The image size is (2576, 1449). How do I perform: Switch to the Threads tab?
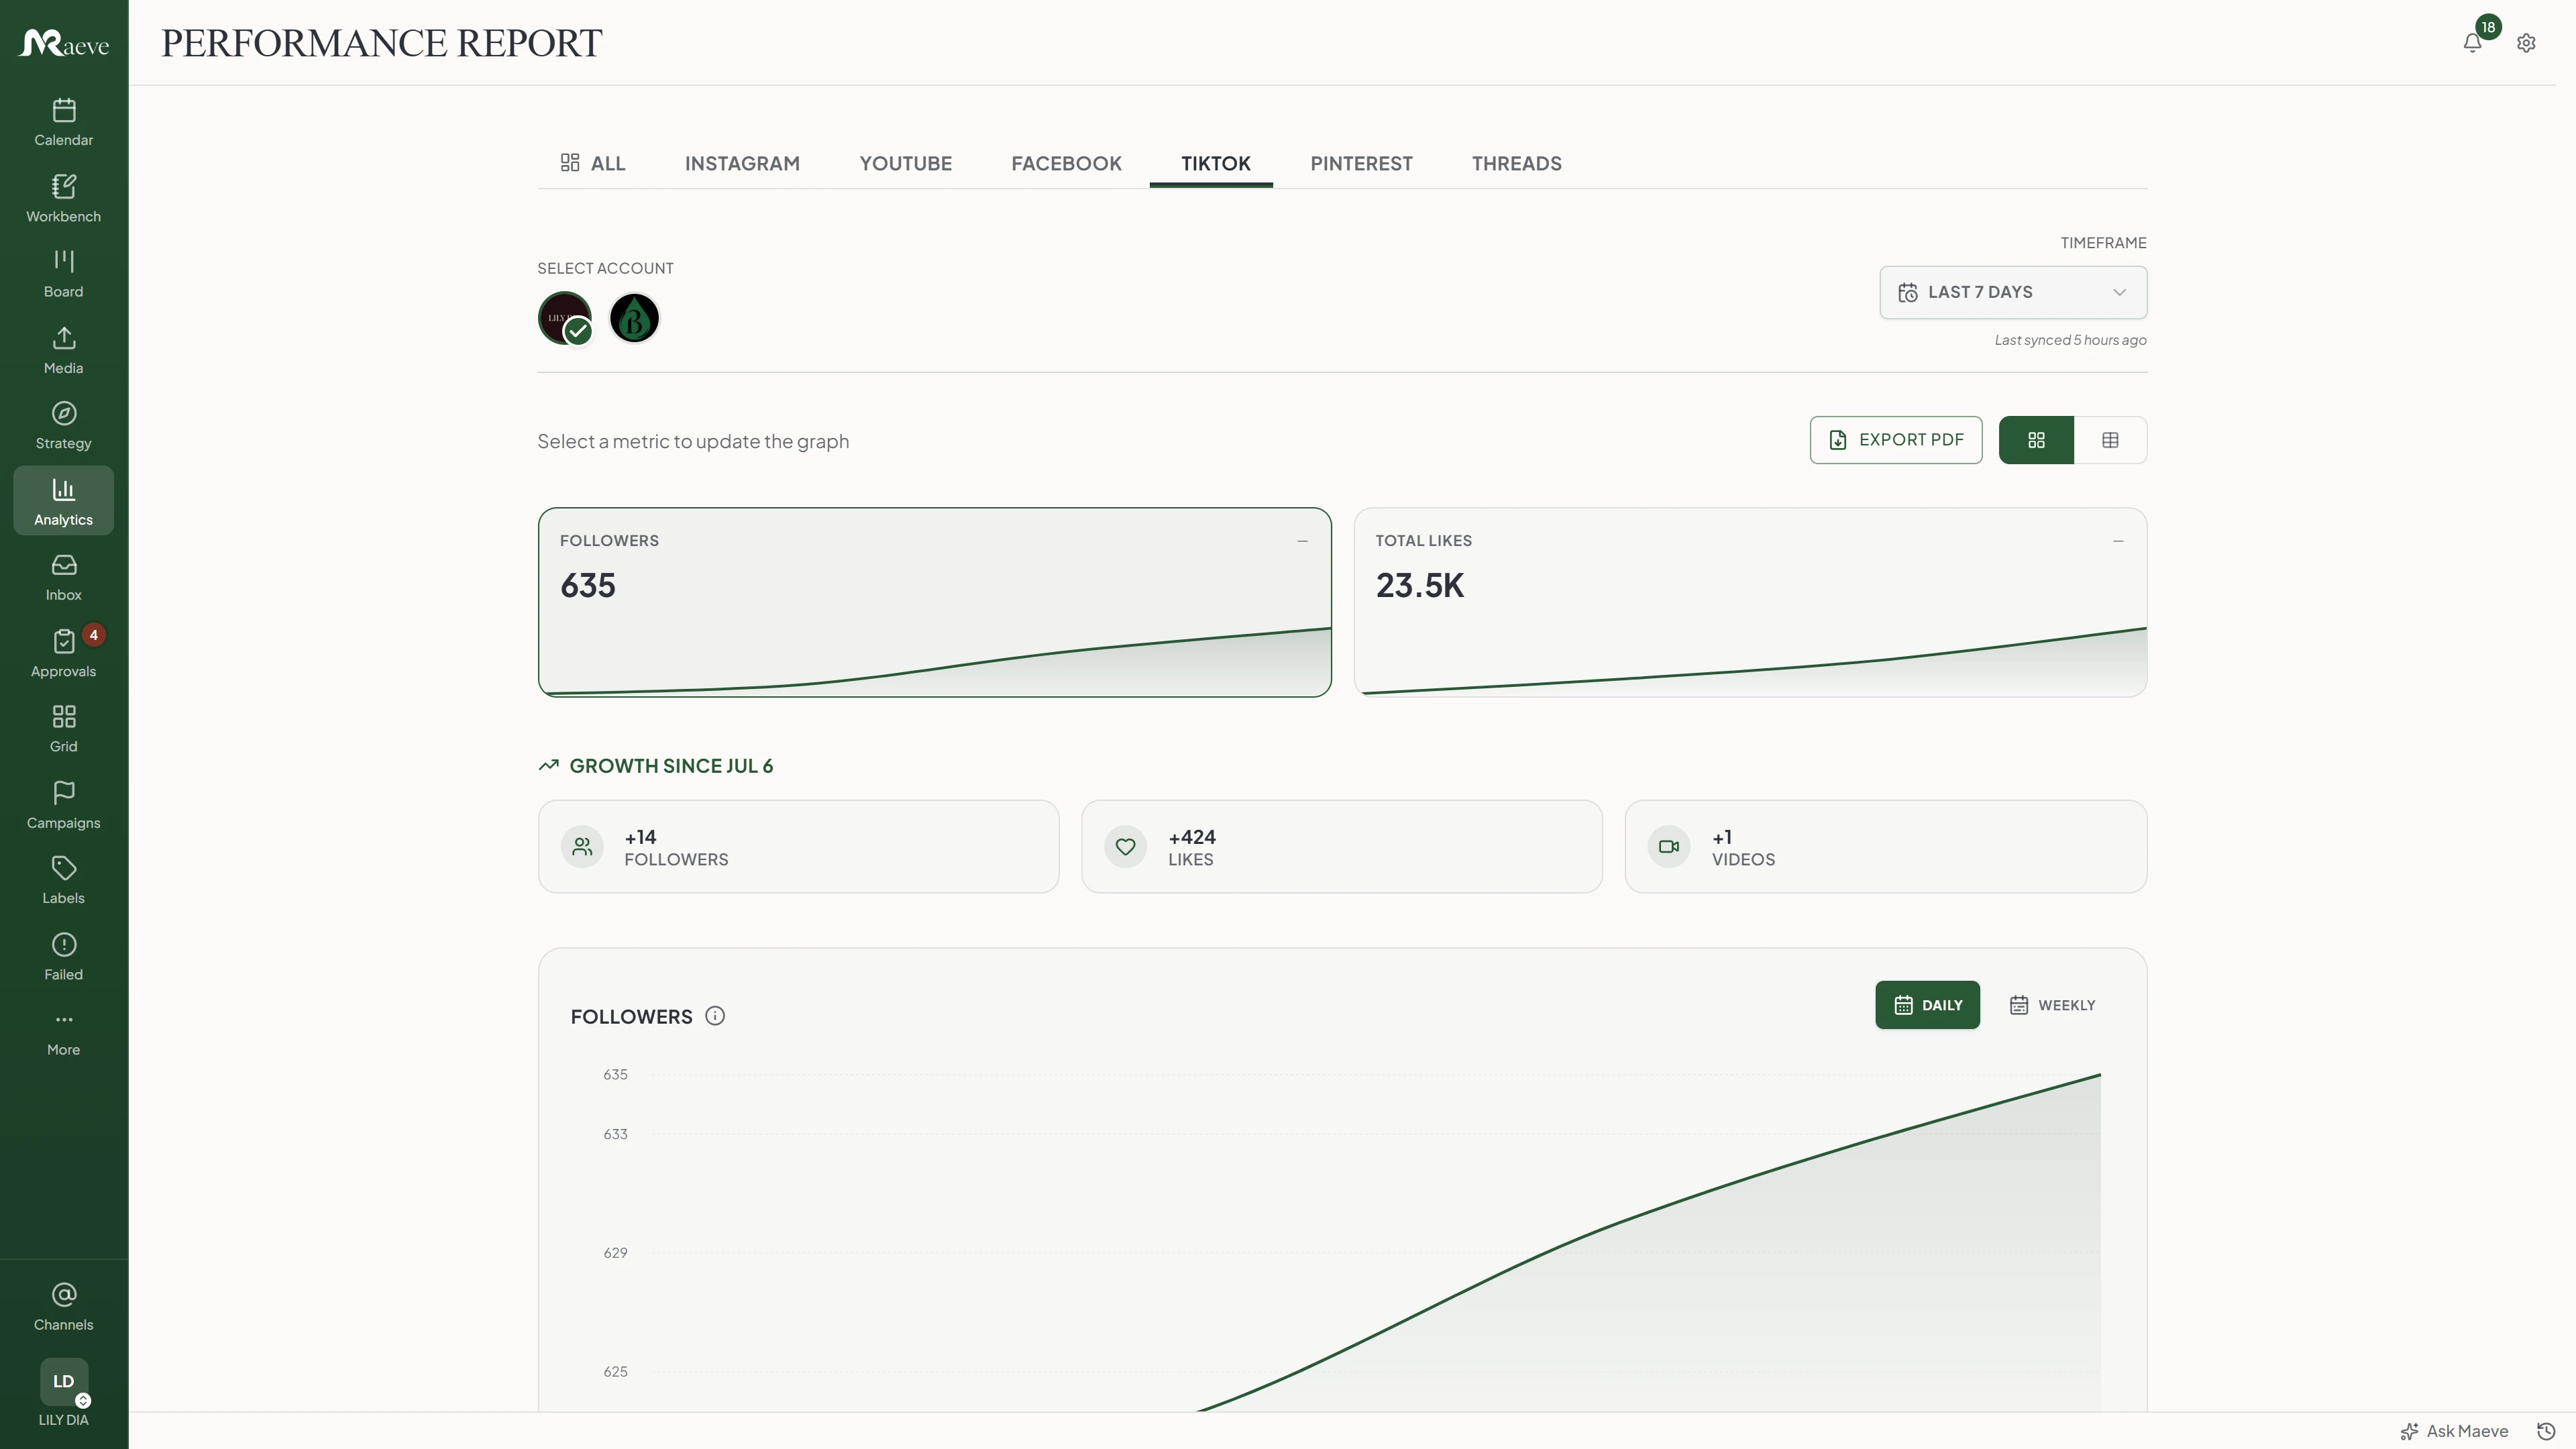1516,163
